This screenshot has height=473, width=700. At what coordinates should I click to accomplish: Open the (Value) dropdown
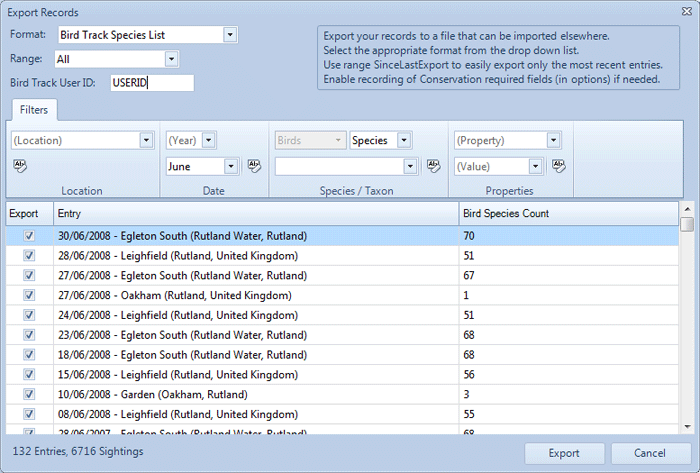535,166
